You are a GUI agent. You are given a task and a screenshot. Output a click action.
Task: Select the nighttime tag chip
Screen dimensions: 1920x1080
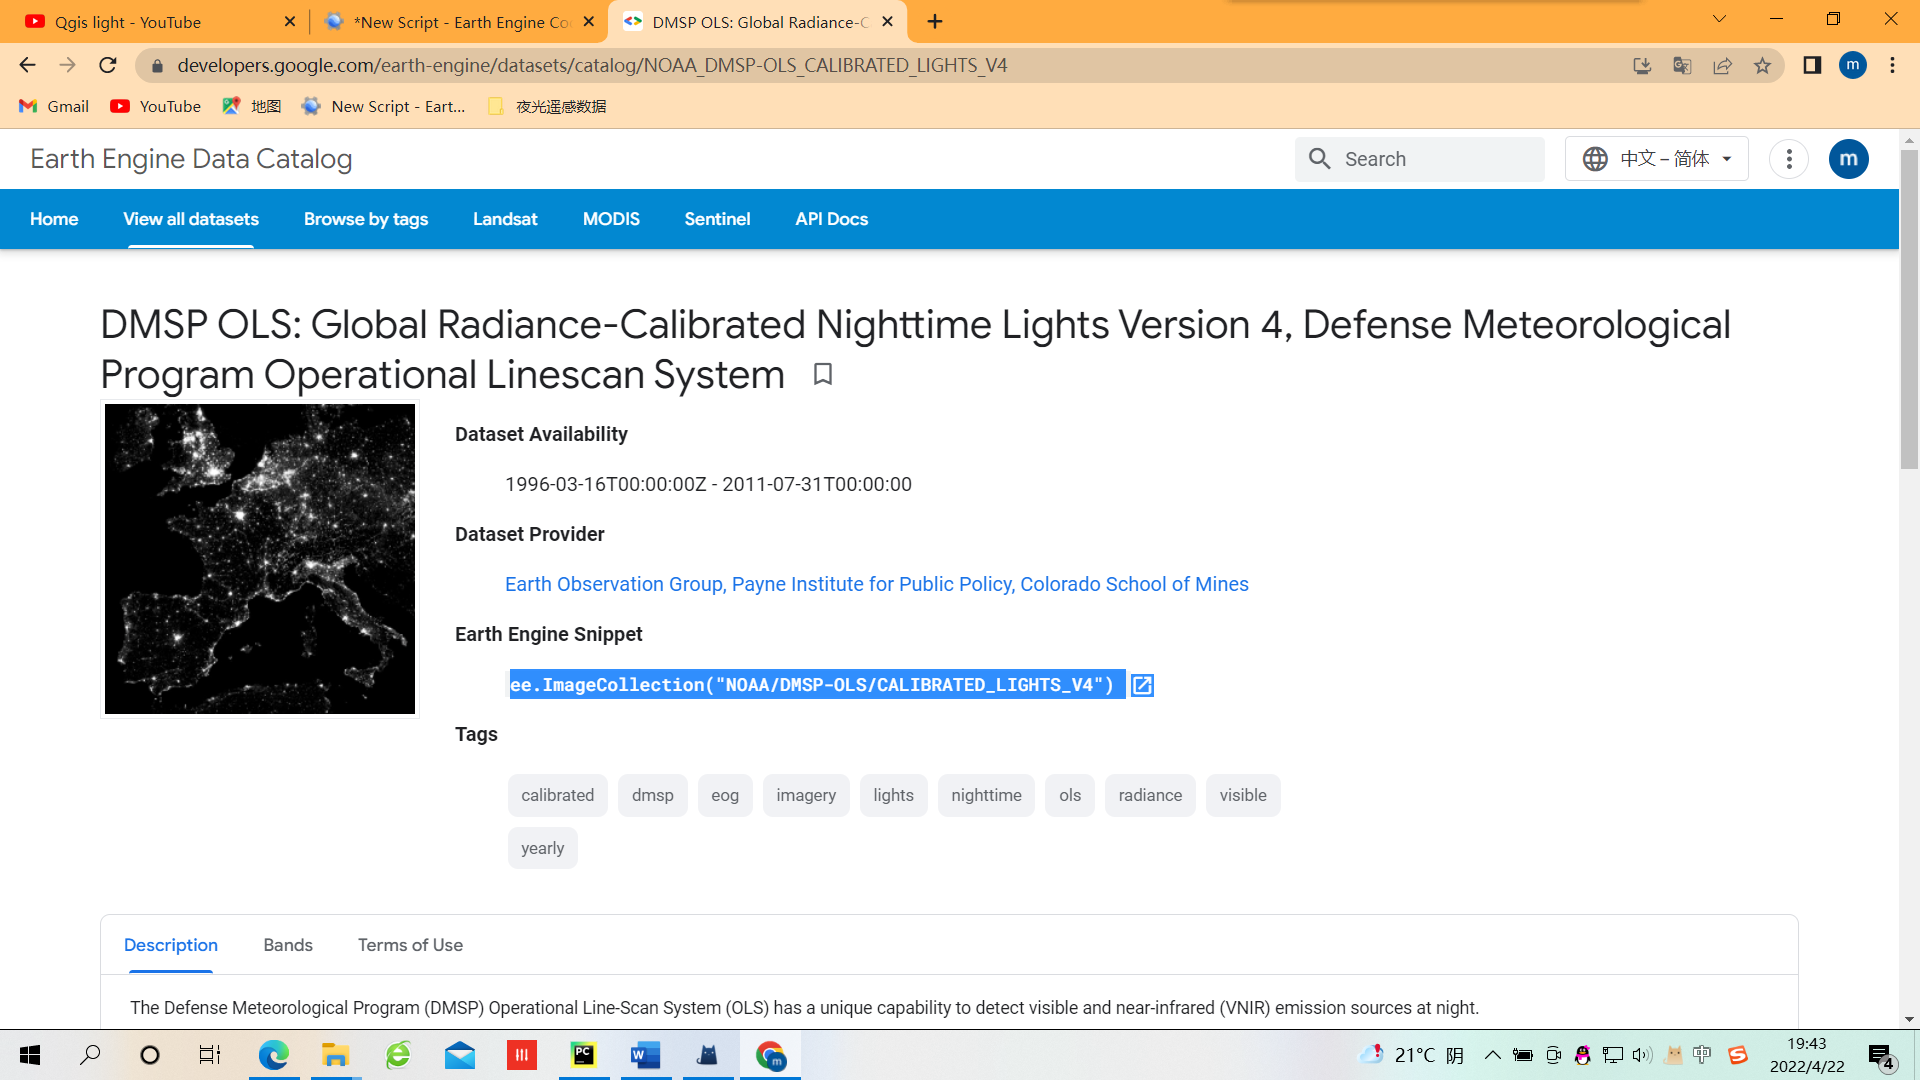[x=986, y=795]
